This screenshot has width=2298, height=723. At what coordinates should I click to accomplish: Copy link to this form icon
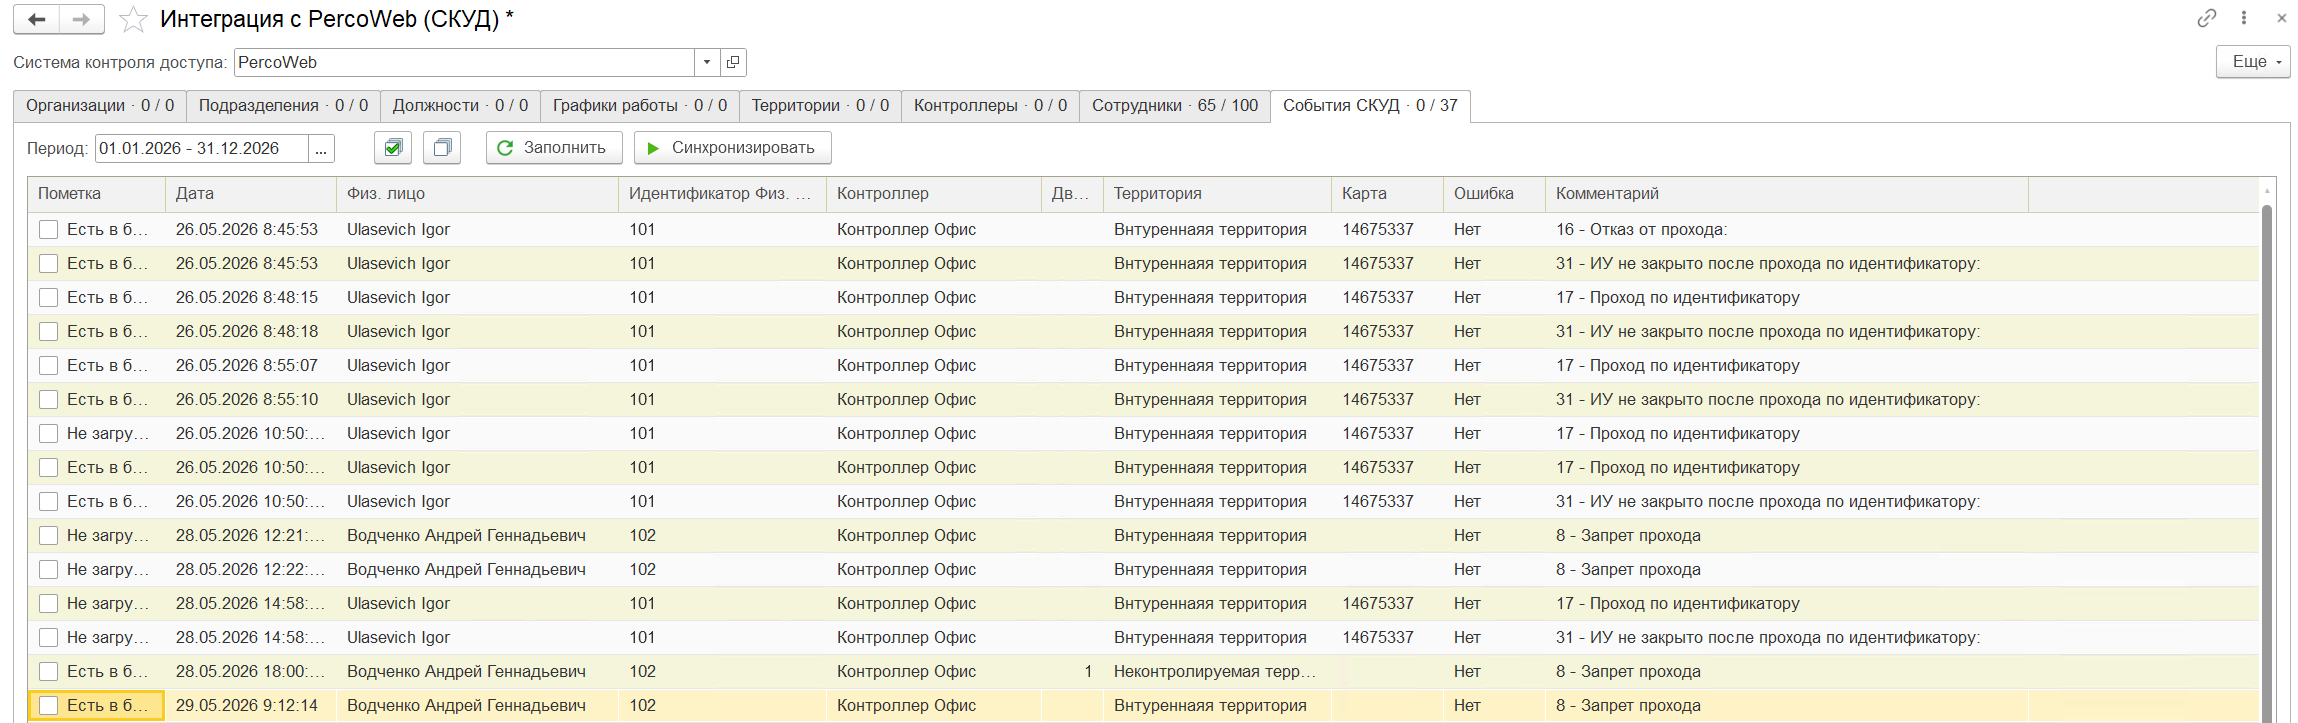2206,18
